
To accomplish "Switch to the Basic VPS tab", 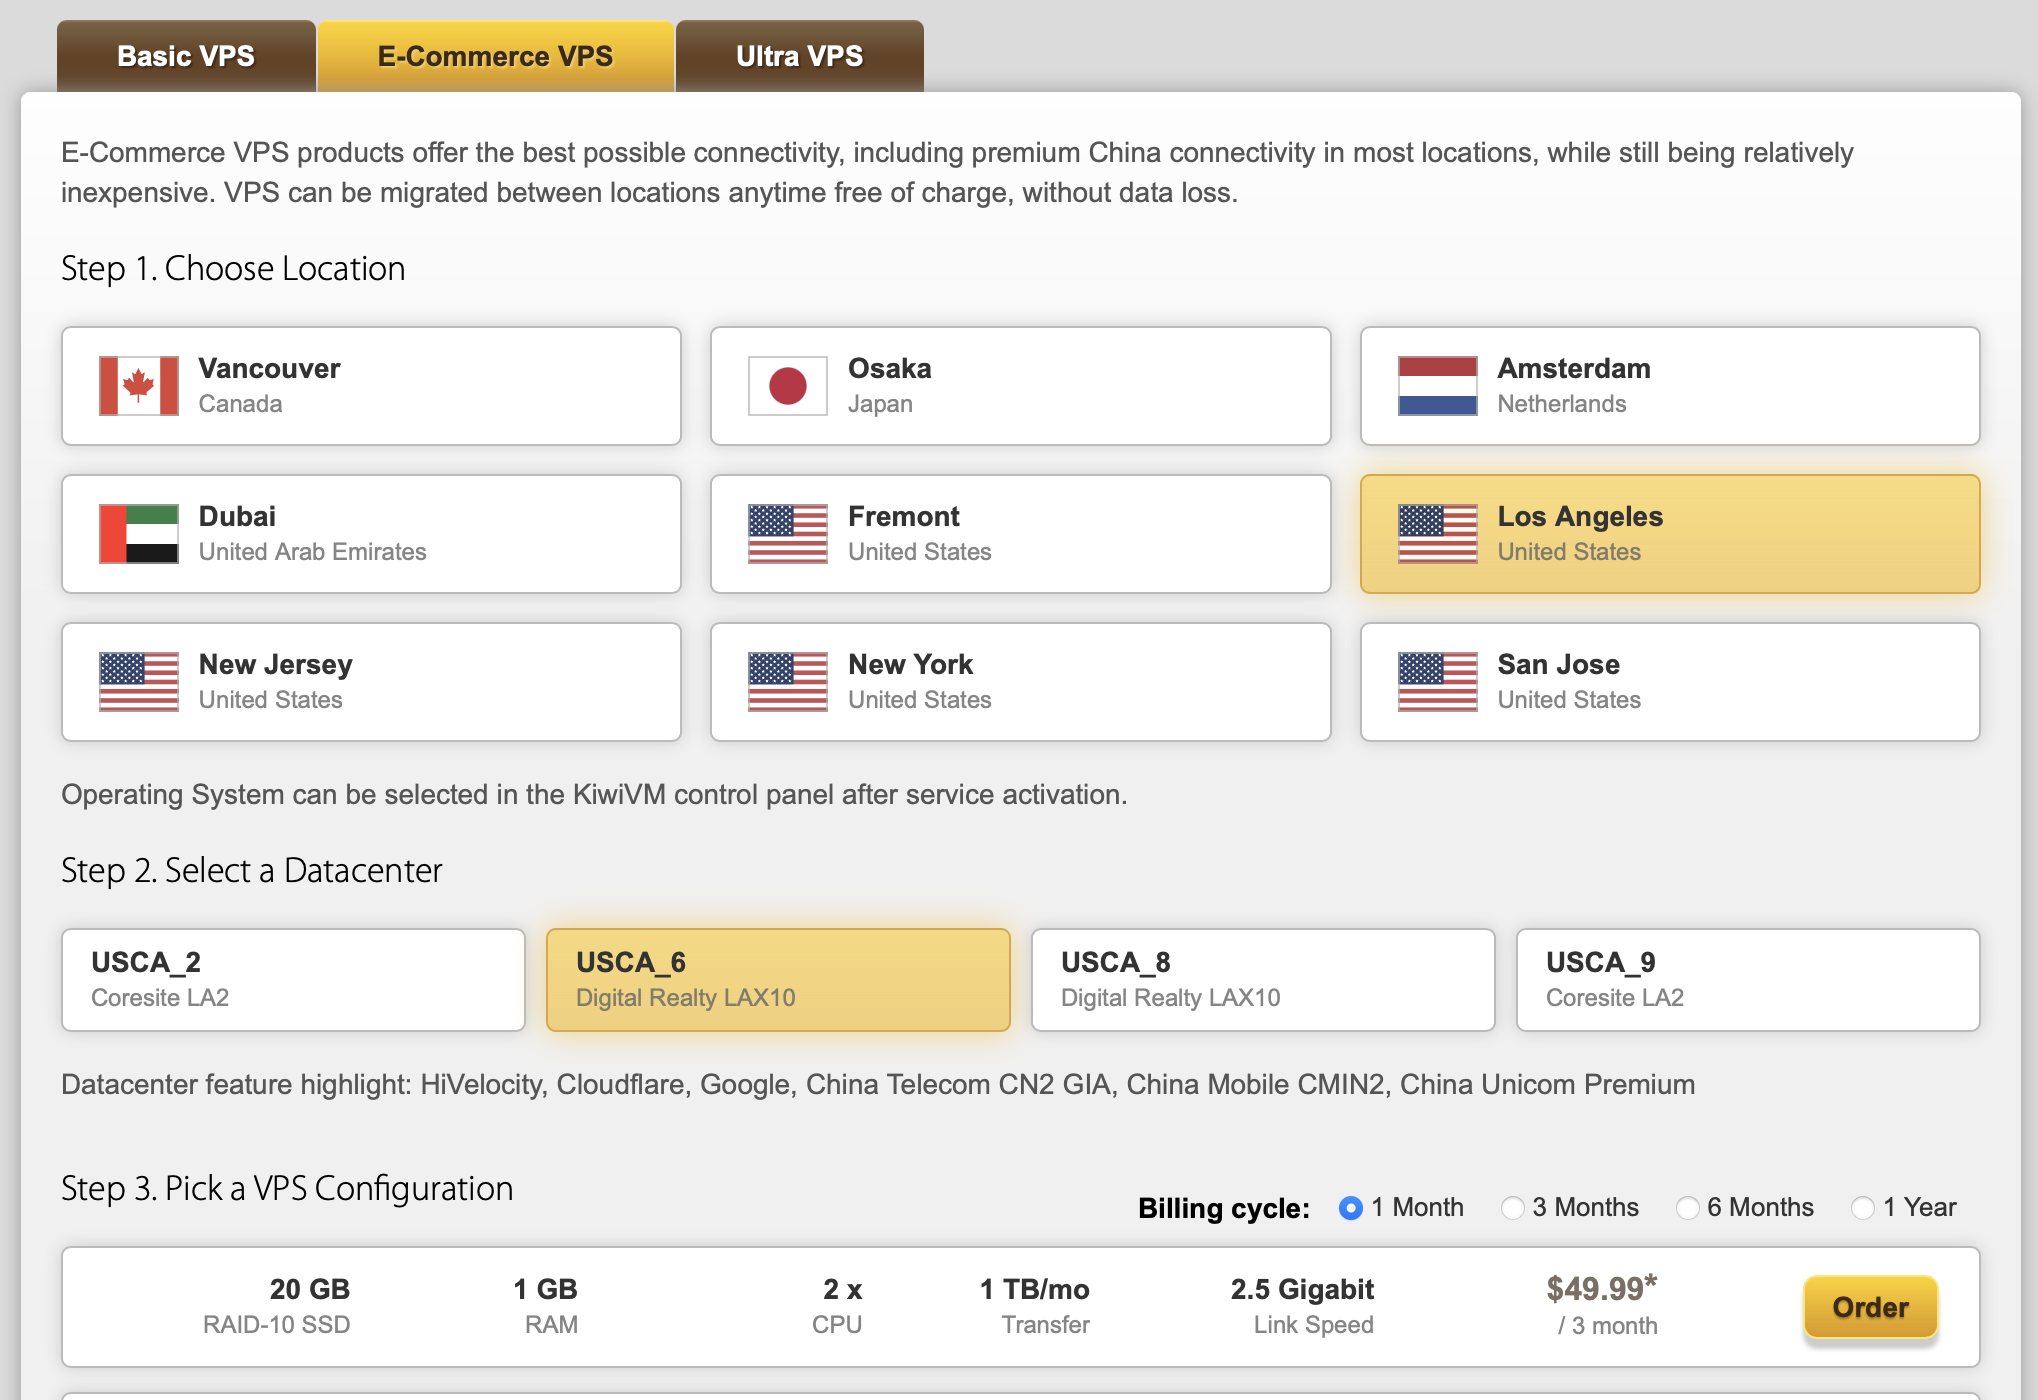I will [x=186, y=56].
